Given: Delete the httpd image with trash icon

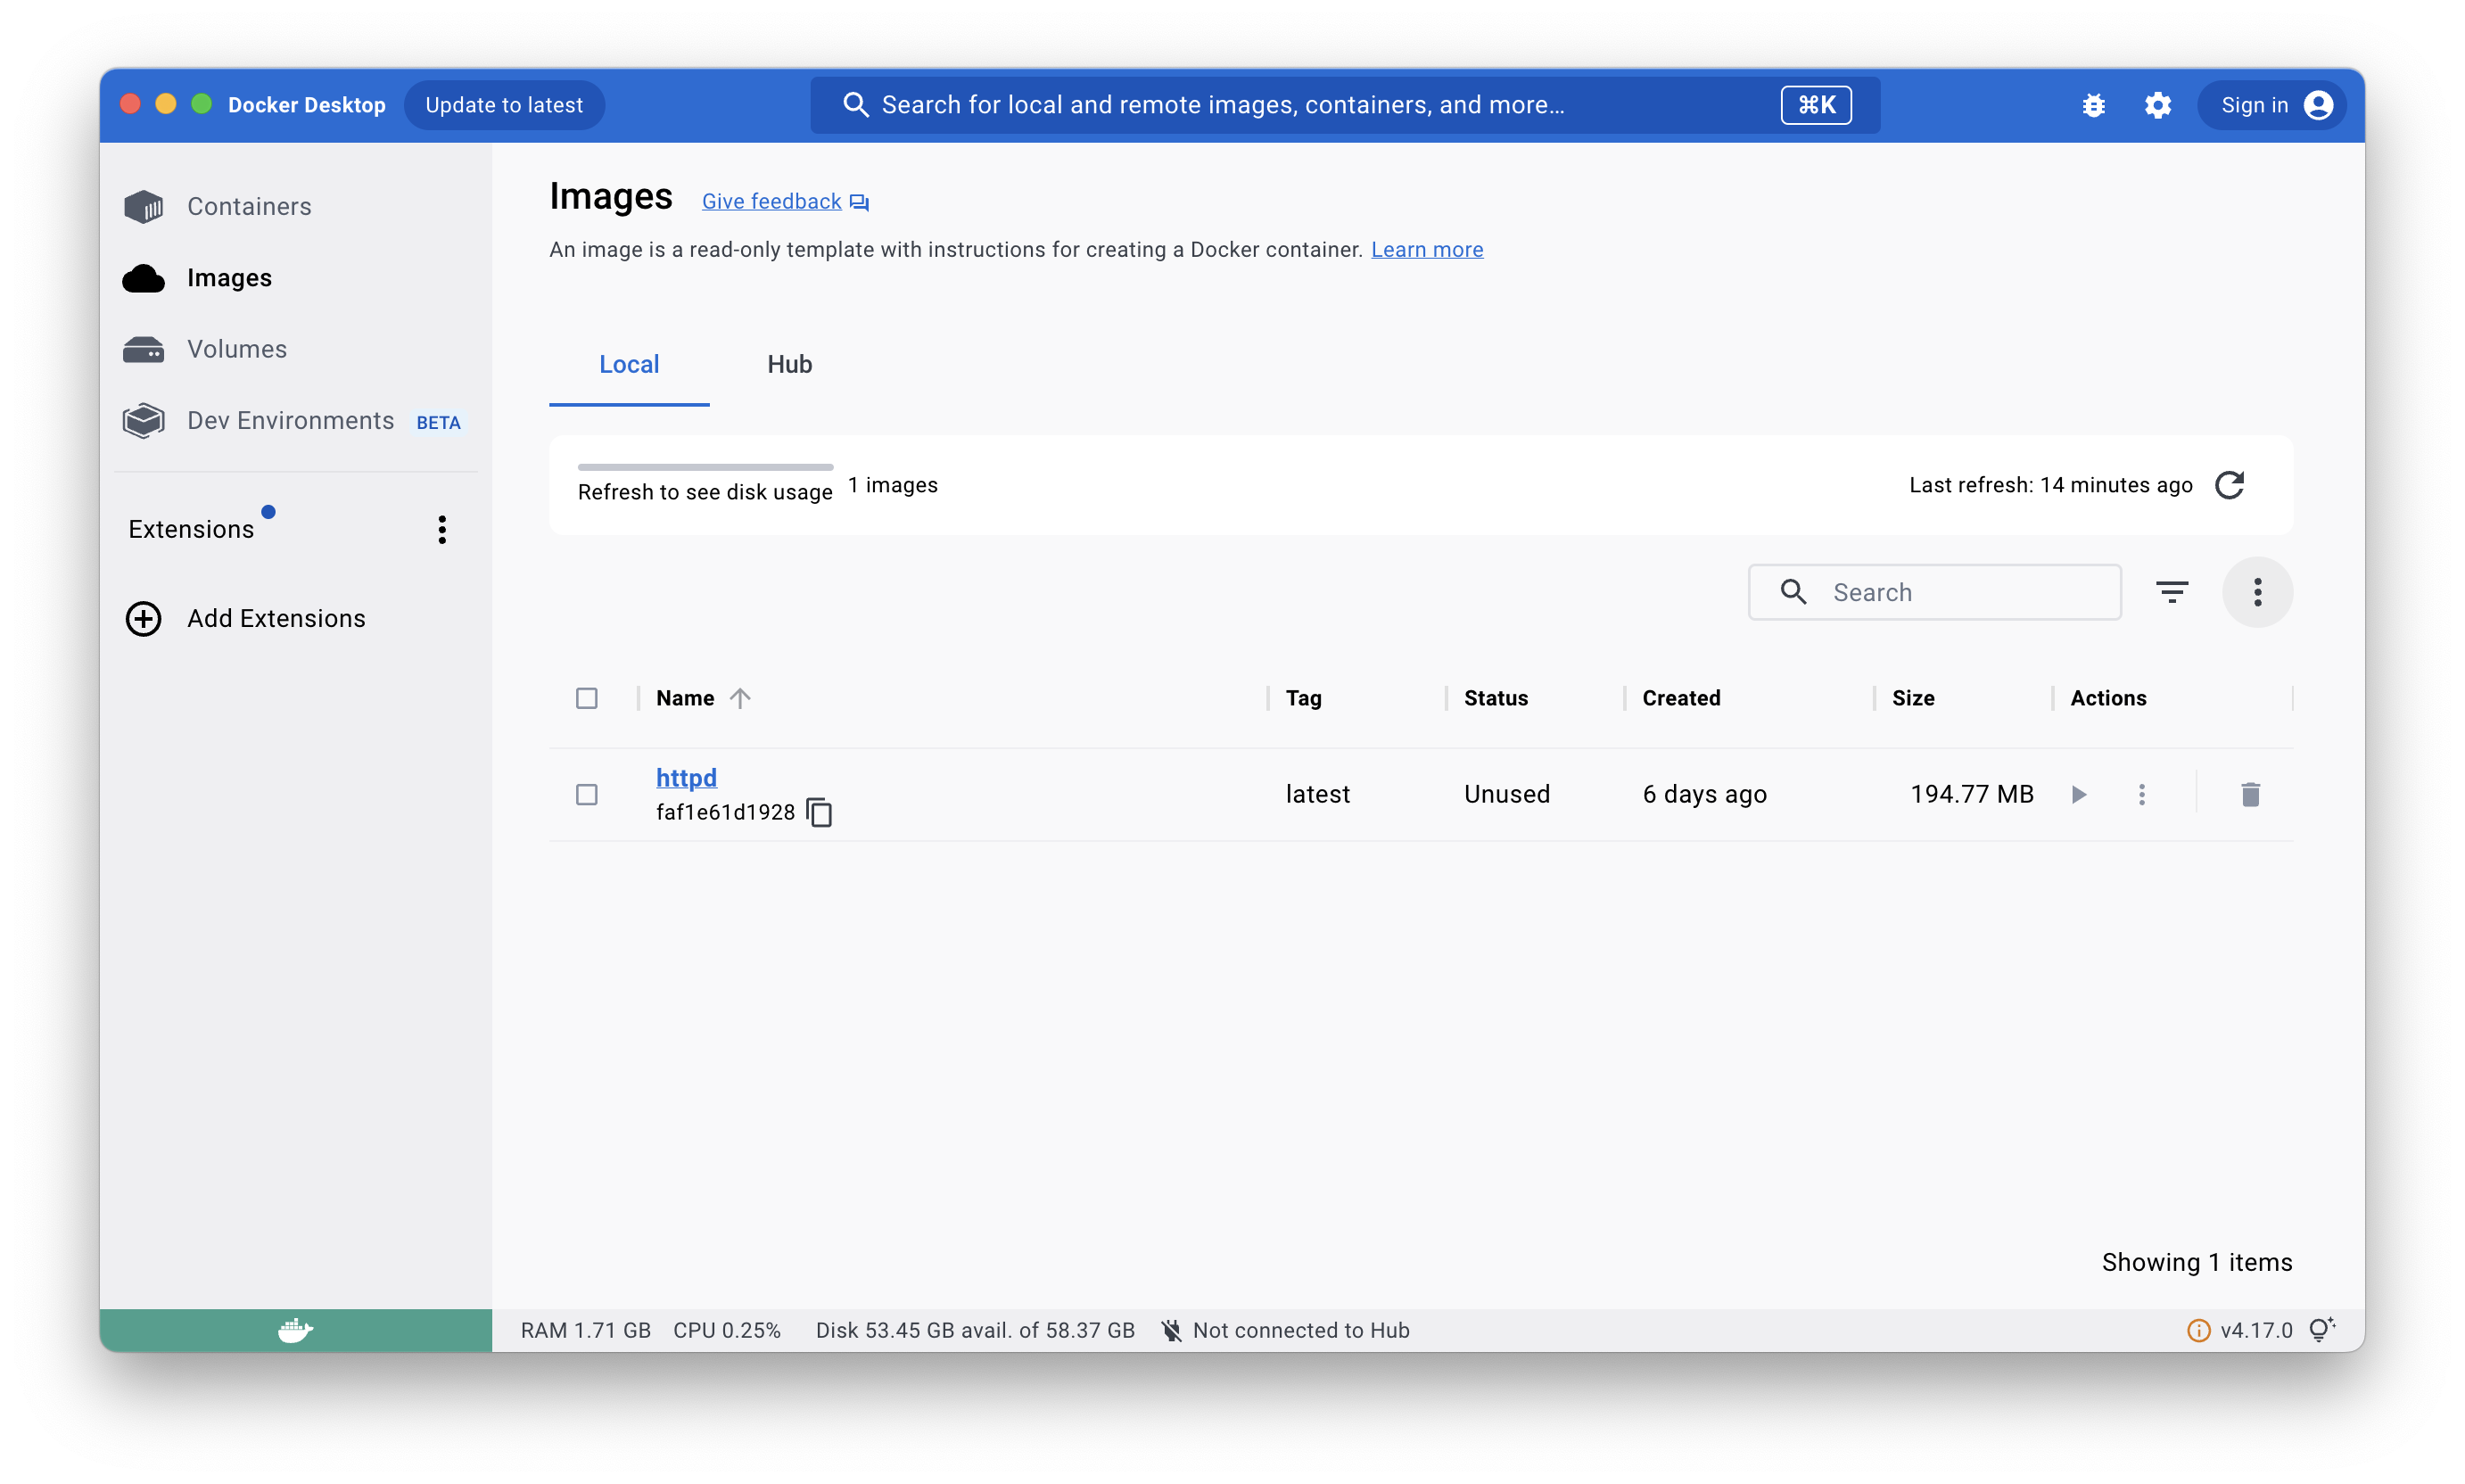Looking at the screenshot, I should pyautogui.click(x=2250, y=794).
